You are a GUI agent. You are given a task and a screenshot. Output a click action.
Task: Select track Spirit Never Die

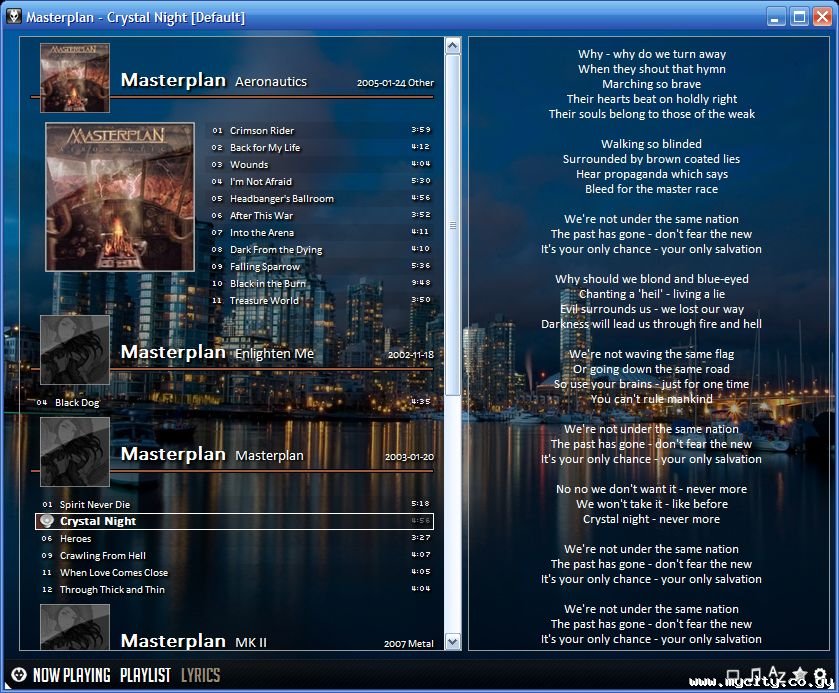coord(234,504)
